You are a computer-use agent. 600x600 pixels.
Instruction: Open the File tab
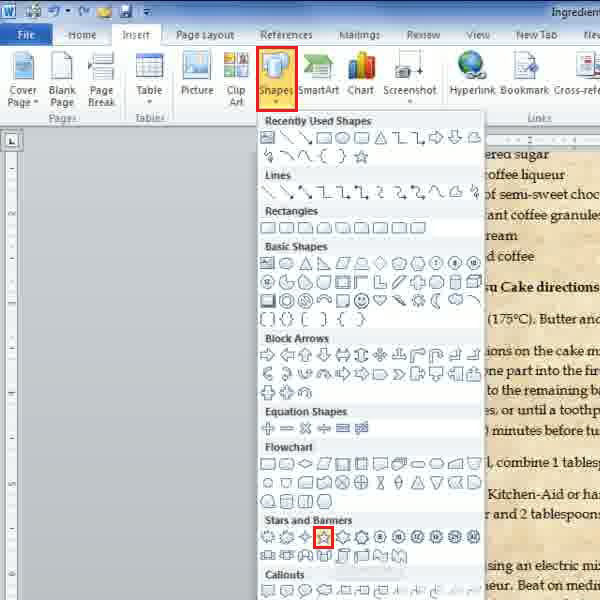[26, 35]
